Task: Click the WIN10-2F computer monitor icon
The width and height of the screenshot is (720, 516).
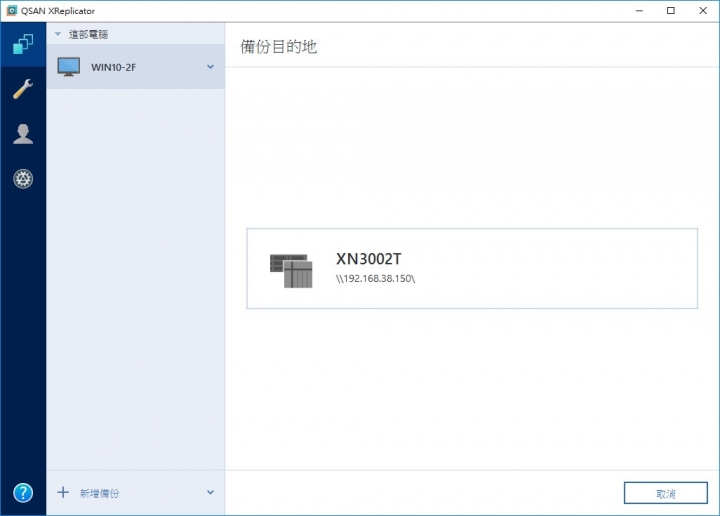Action: point(69,67)
